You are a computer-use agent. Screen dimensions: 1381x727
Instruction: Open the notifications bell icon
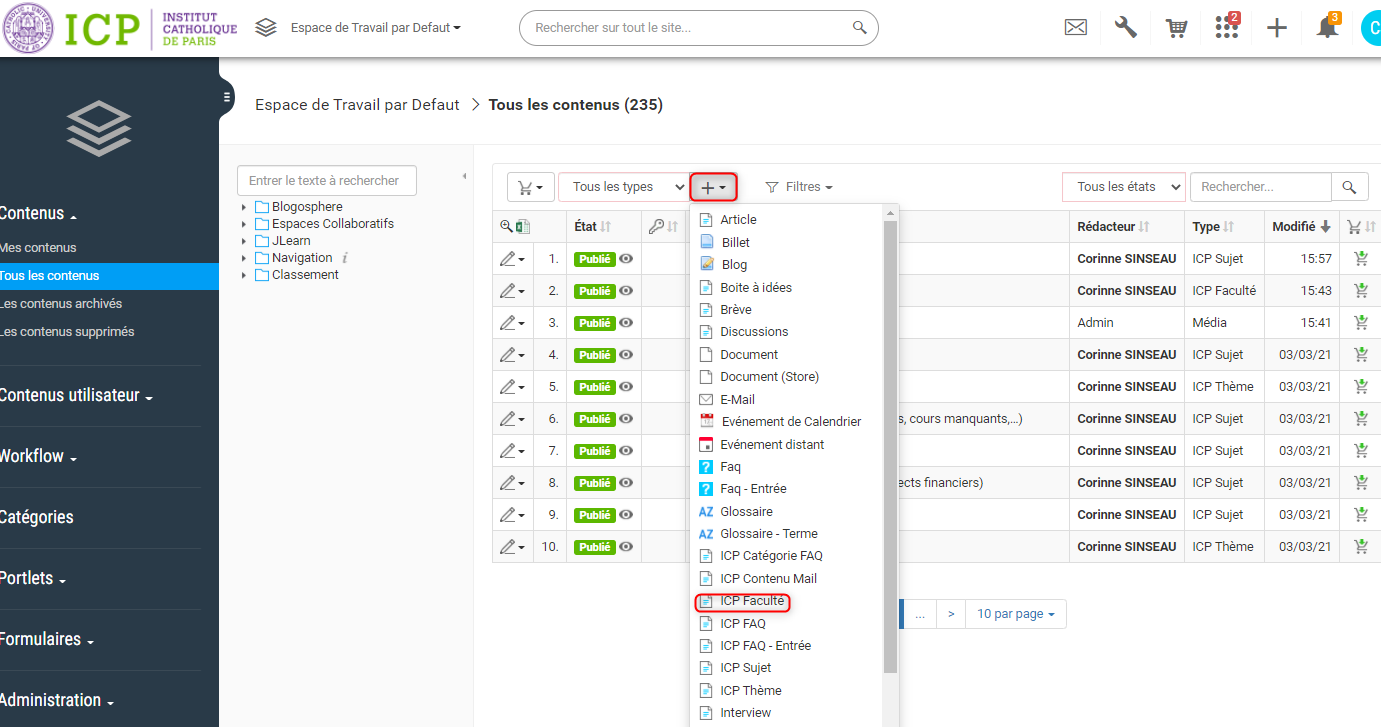[x=1327, y=28]
